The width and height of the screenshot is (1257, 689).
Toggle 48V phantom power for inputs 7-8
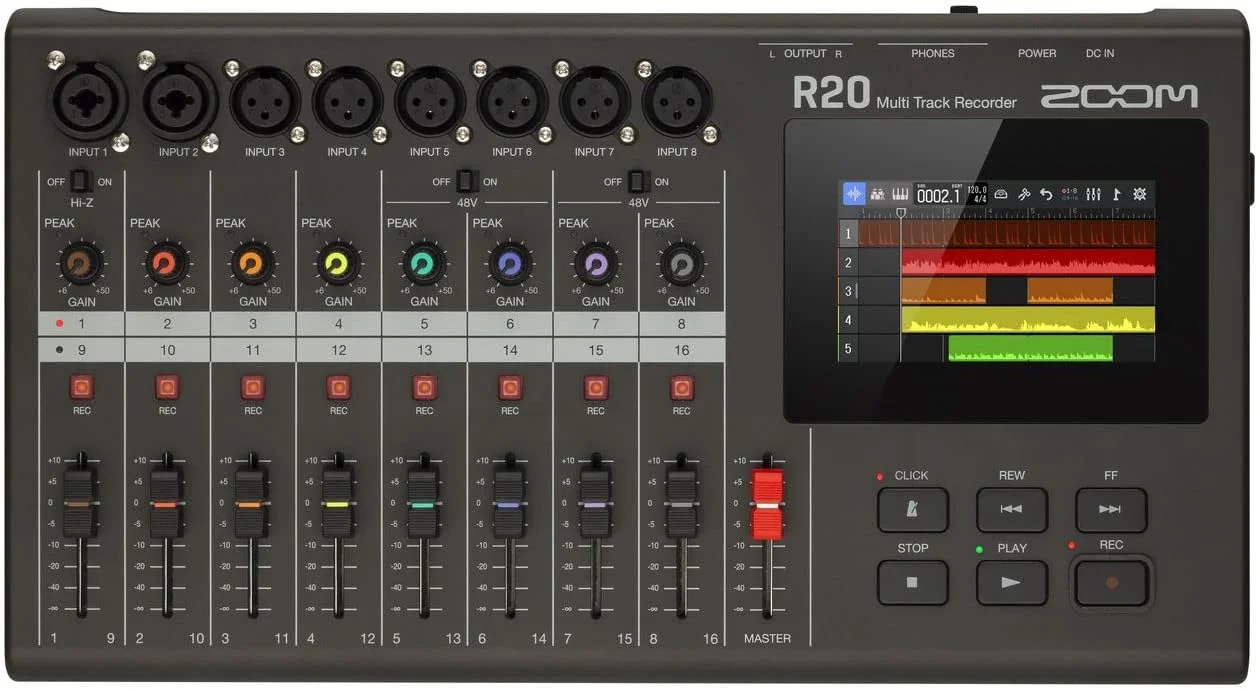(x=636, y=182)
